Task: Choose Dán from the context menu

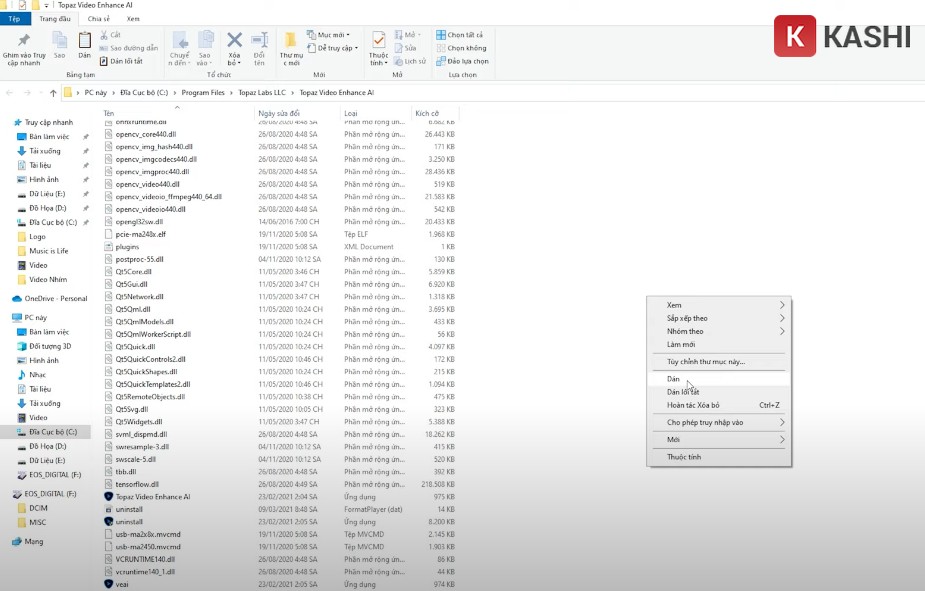Action: coord(674,379)
